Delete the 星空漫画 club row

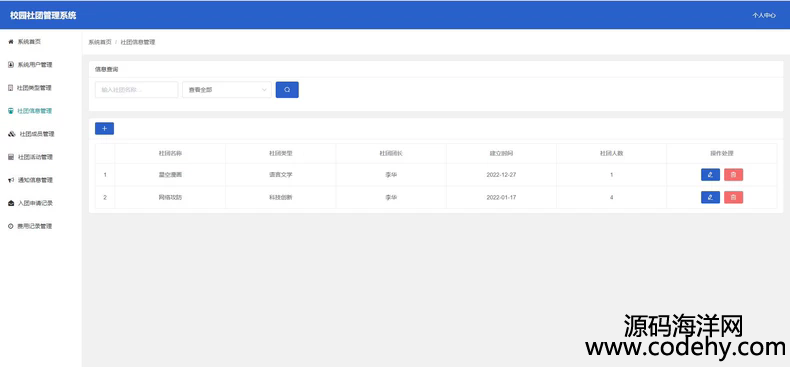click(733, 175)
